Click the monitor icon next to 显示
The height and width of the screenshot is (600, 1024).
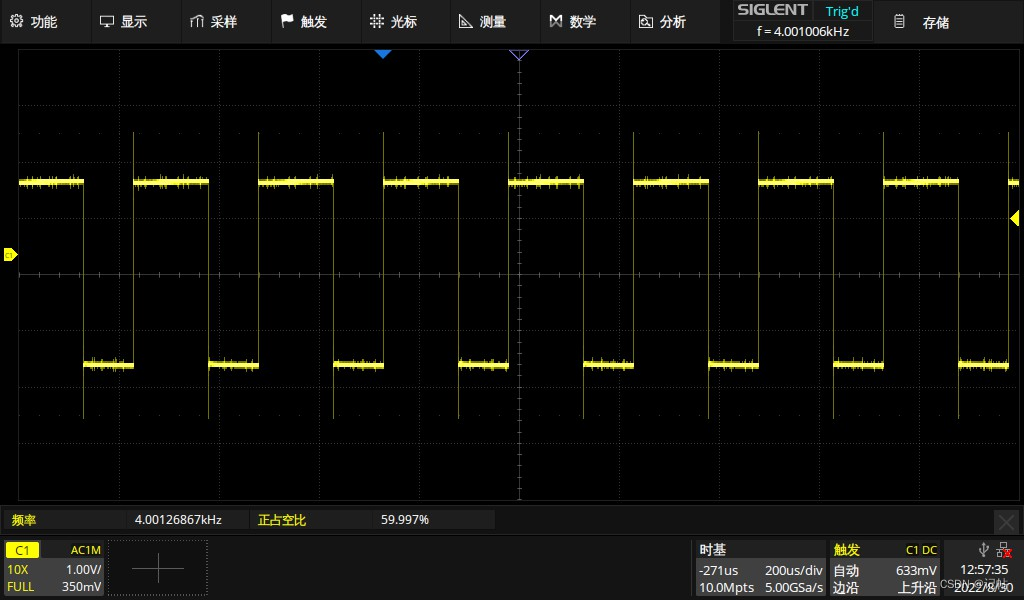pos(106,22)
